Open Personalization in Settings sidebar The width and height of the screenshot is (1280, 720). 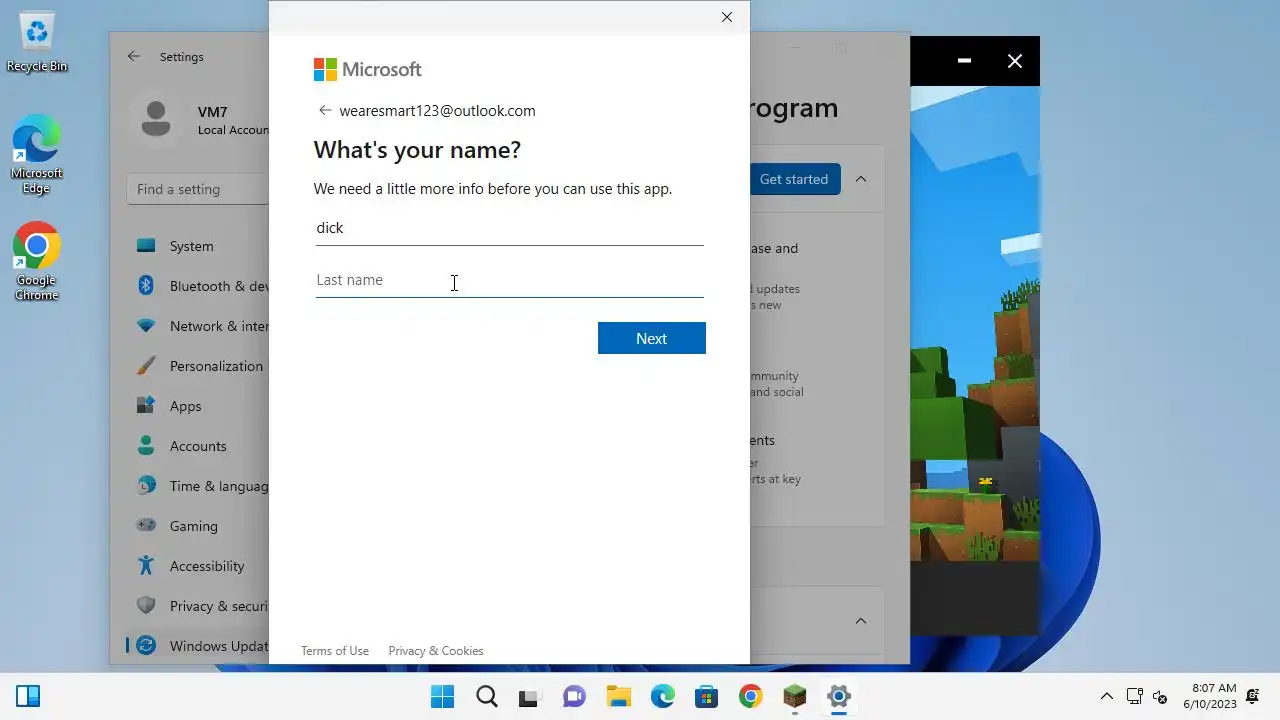click(198, 366)
